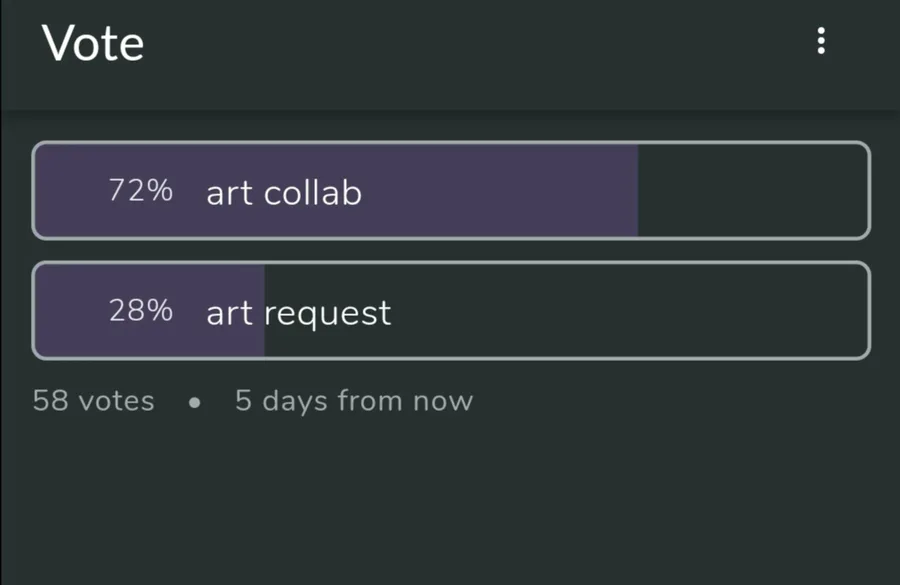
Task: Click the purple filled portion of art request bar
Action: pyautogui.click(x=150, y=311)
